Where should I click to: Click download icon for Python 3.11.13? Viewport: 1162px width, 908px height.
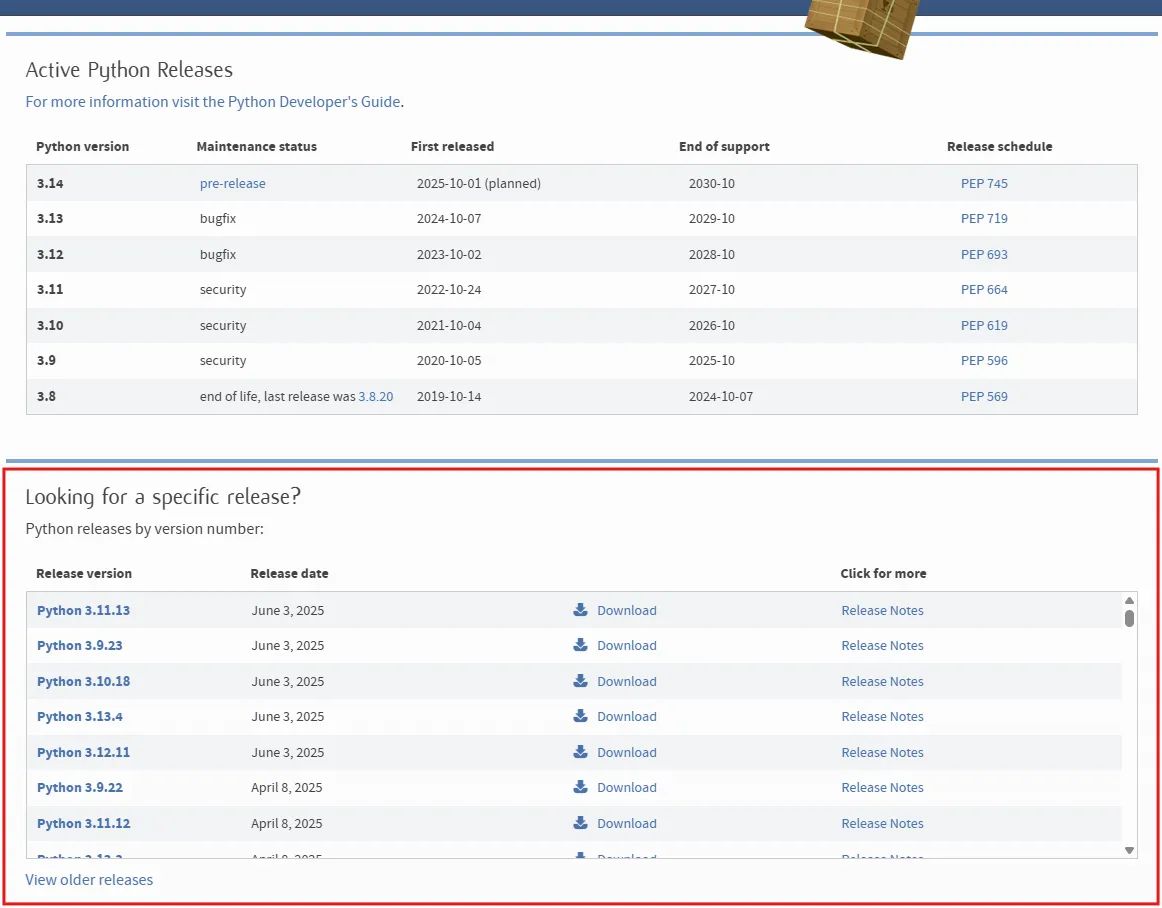580,609
